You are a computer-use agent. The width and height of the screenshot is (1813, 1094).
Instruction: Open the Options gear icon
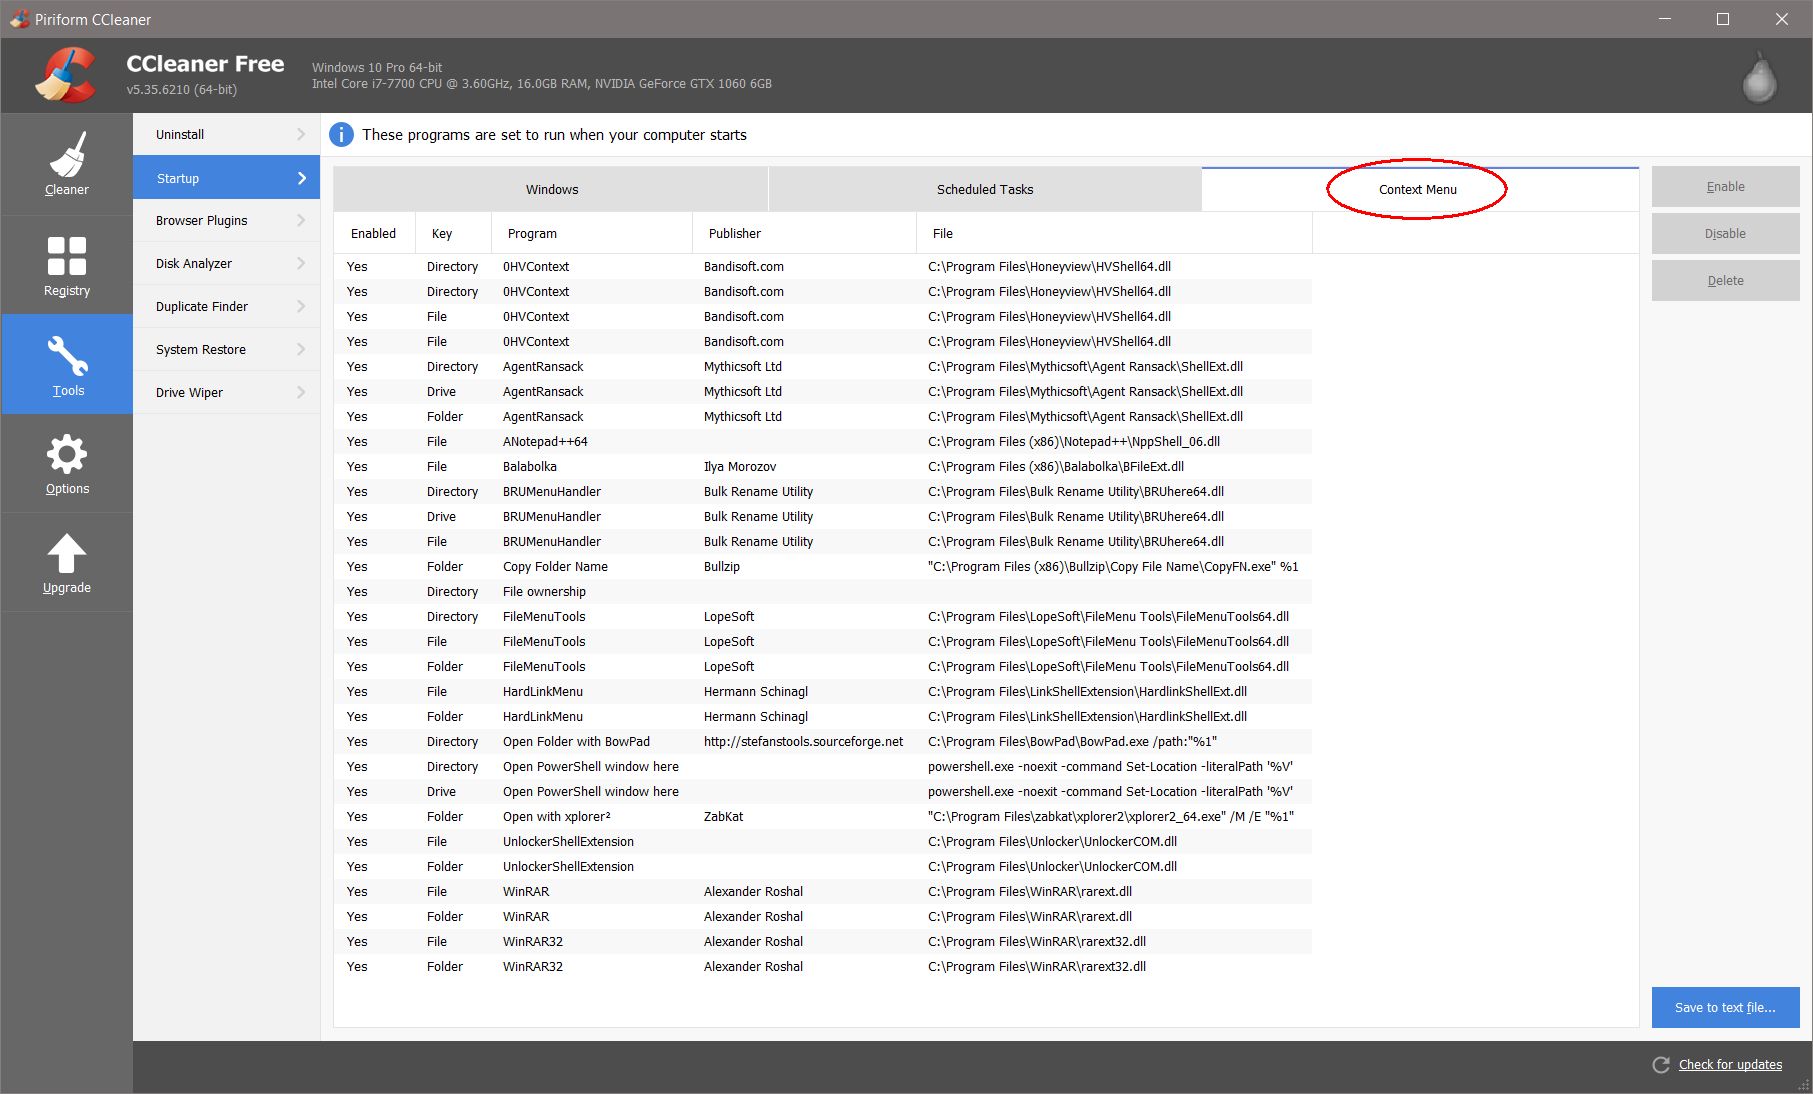[x=67, y=455]
